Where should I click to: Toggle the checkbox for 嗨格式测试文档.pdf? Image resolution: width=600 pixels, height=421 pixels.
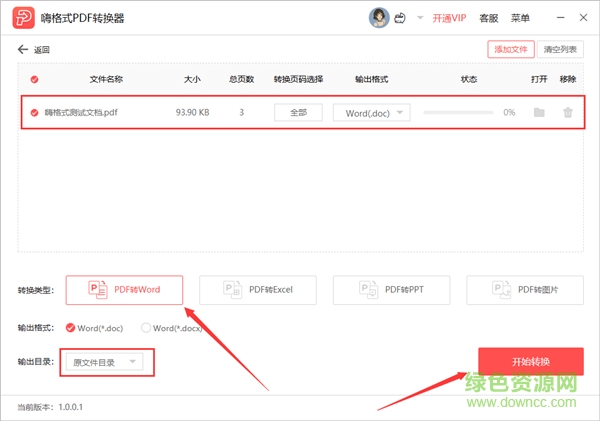click(x=34, y=113)
